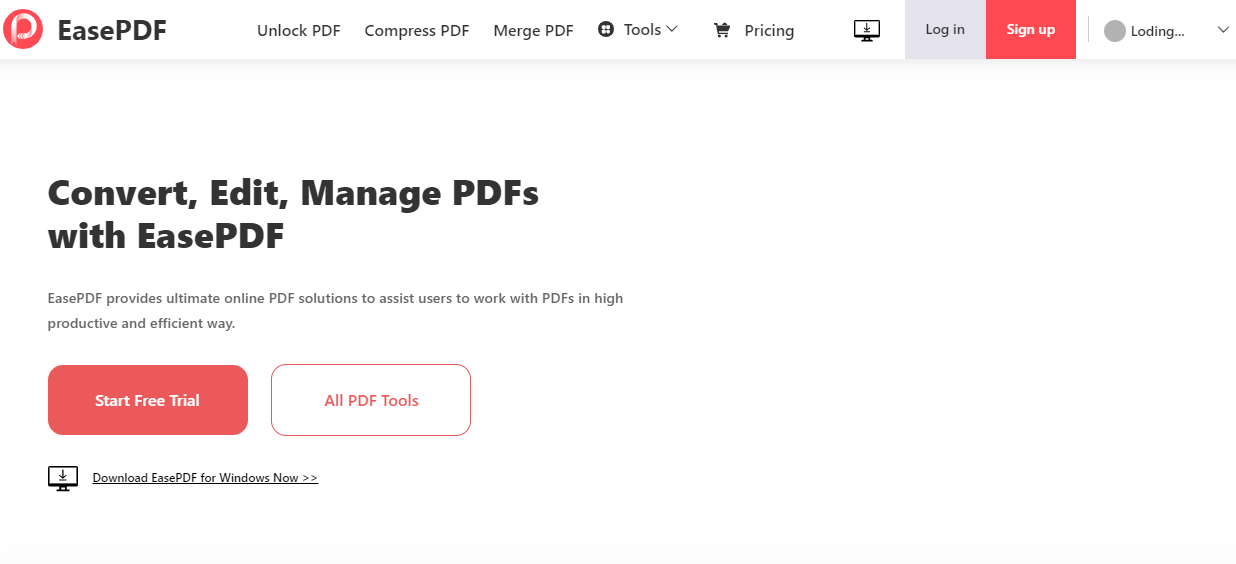The width and height of the screenshot is (1236, 564).
Task: Click the Log in button
Action: [x=945, y=29]
